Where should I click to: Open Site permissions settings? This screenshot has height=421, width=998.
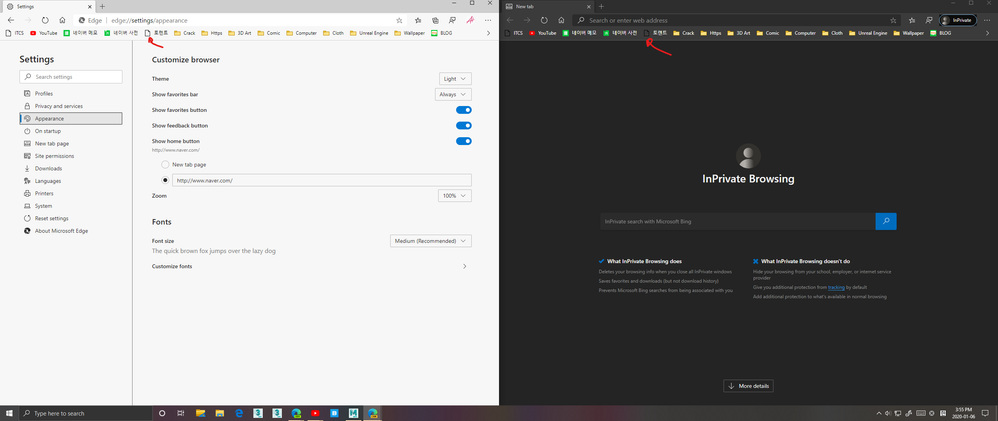pos(71,156)
